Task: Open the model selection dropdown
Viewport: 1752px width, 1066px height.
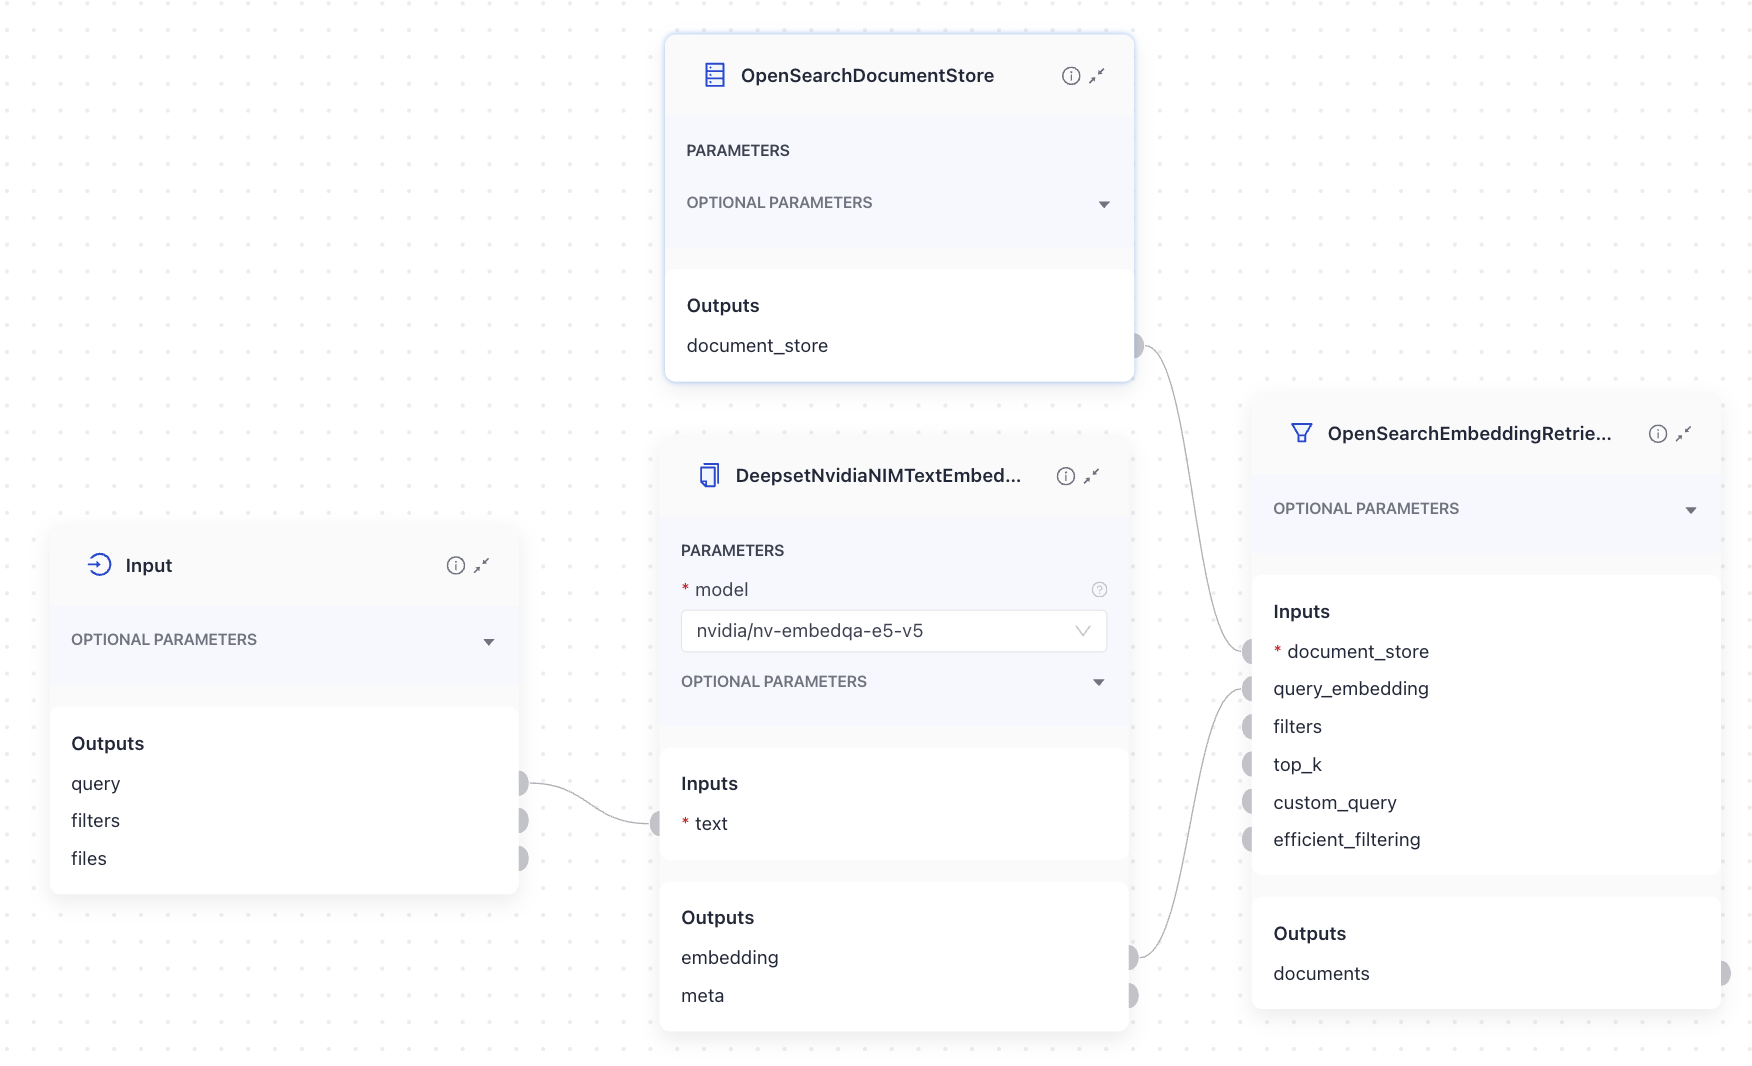Action: pos(1081,631)
